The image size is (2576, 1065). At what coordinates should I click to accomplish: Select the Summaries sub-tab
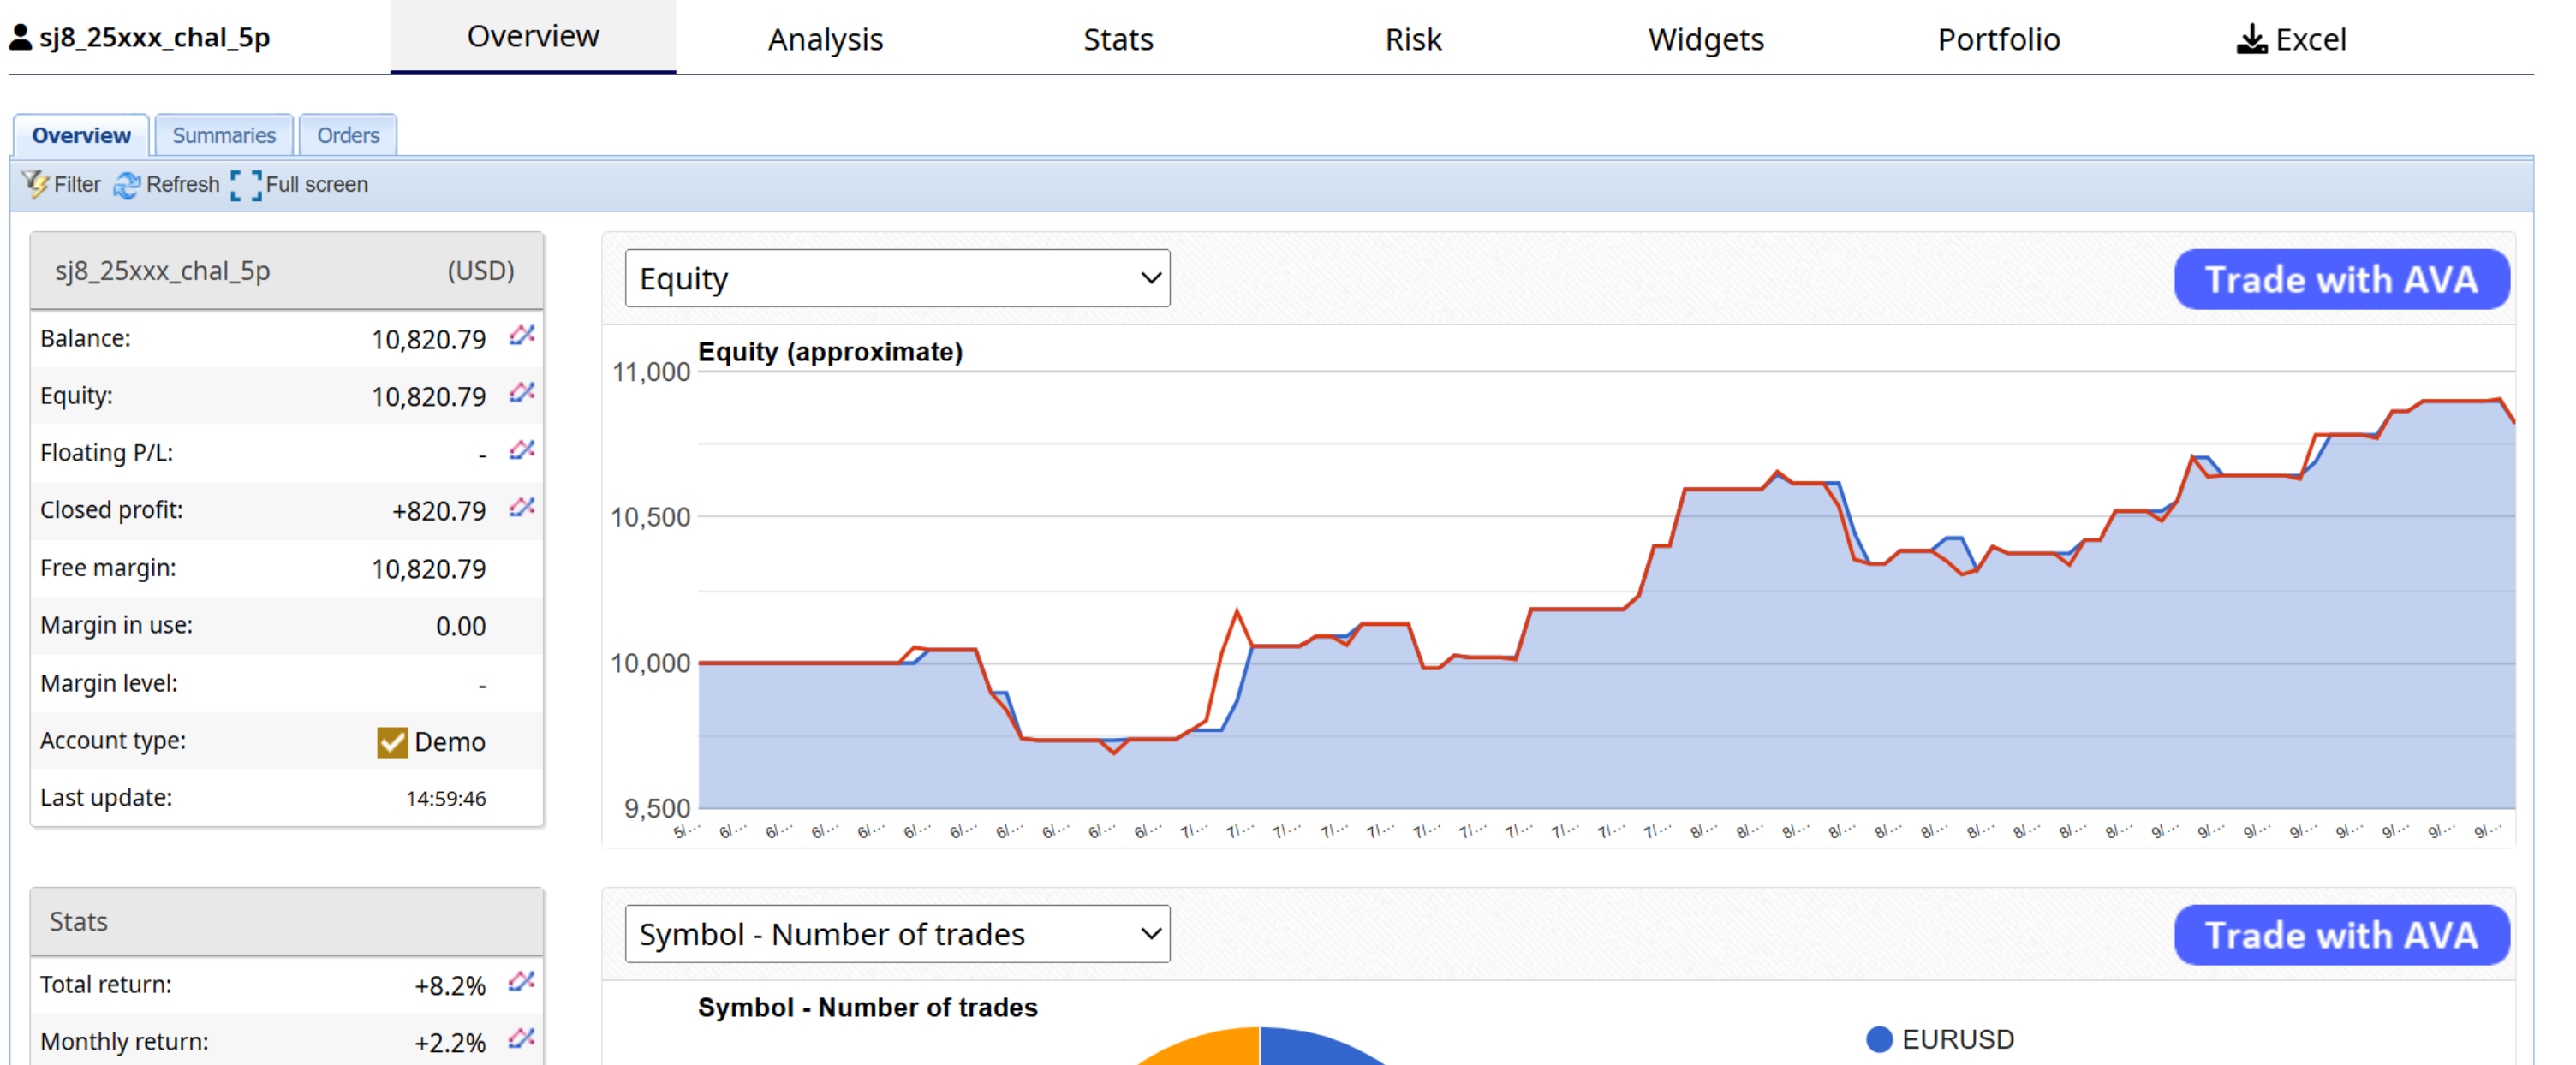click(x=224, y=135)
